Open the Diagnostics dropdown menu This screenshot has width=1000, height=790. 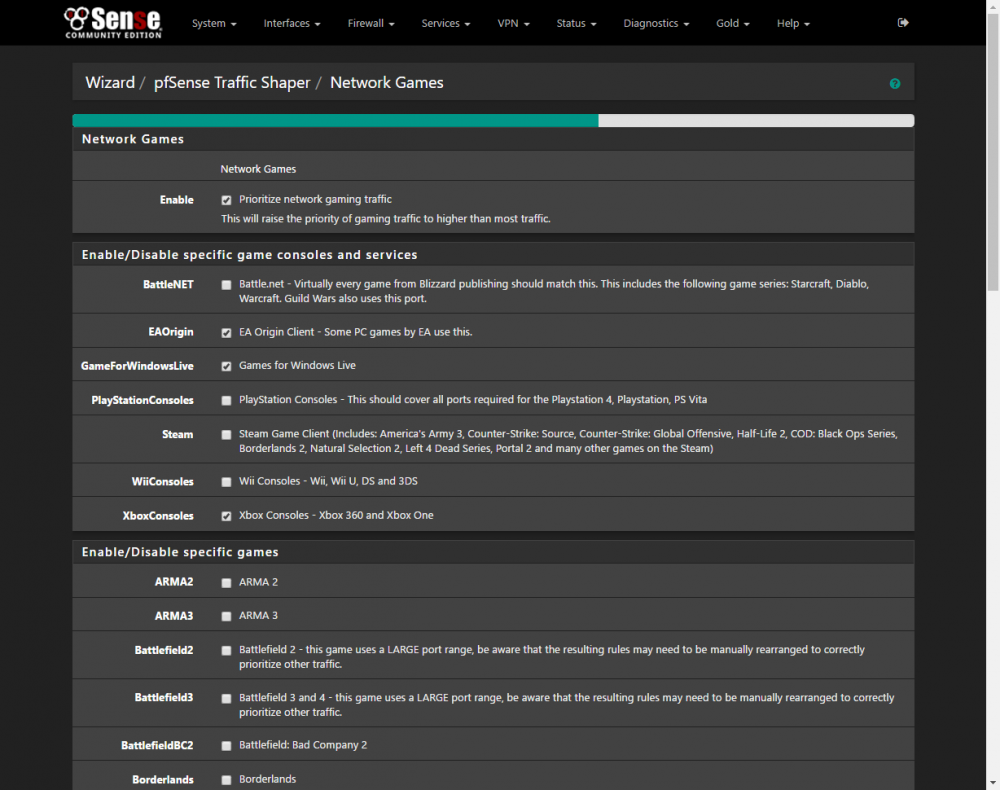[x=656, y=23]
